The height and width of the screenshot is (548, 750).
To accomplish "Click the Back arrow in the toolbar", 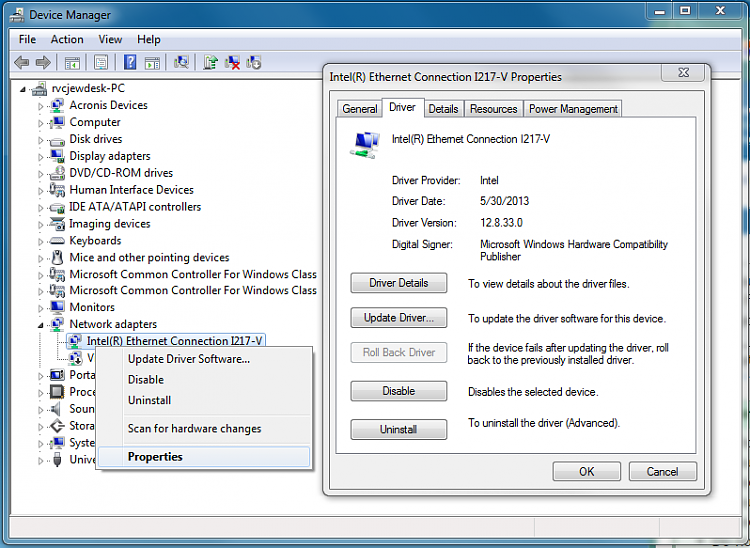I will (22, 62).
